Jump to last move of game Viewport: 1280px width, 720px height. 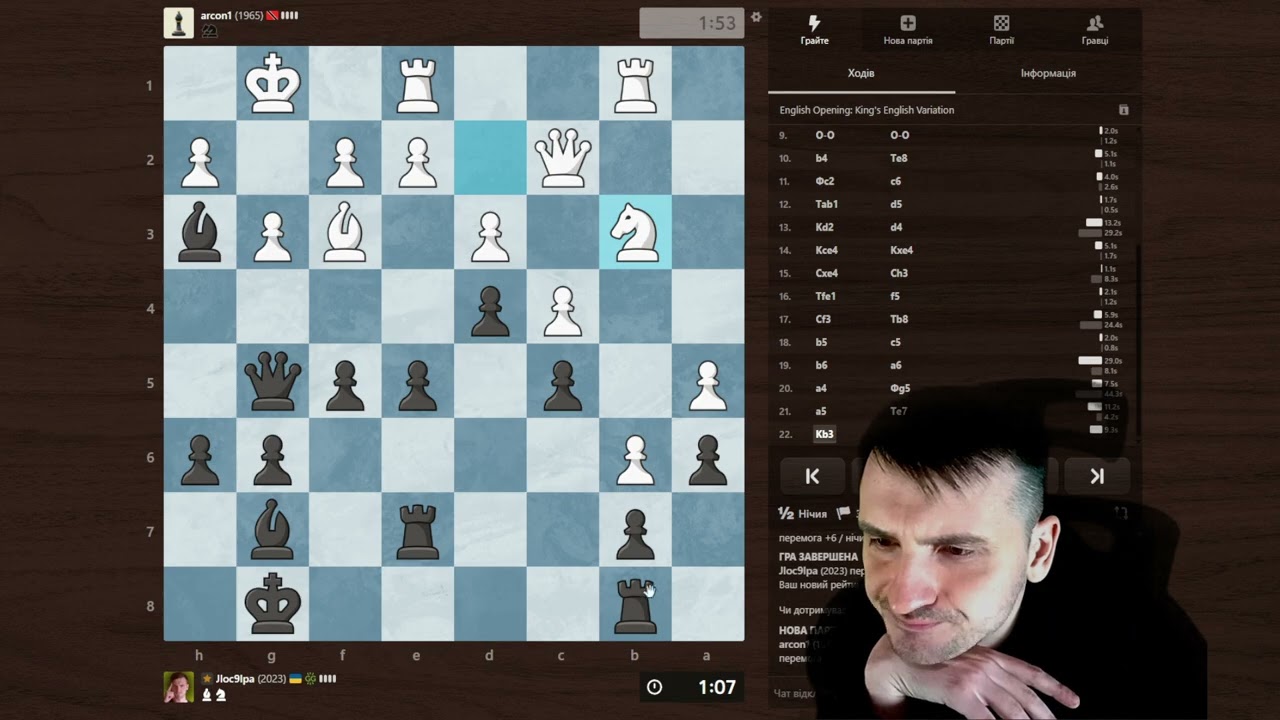coord(1097,477)
